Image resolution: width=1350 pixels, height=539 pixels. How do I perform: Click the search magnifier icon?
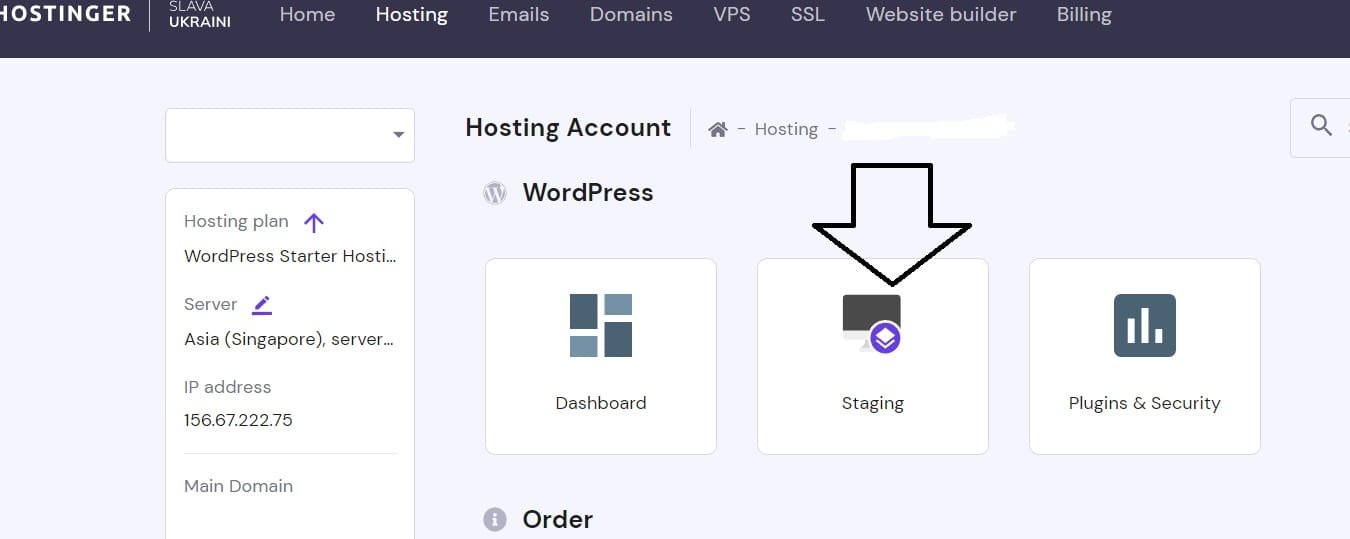point(1321,125)
